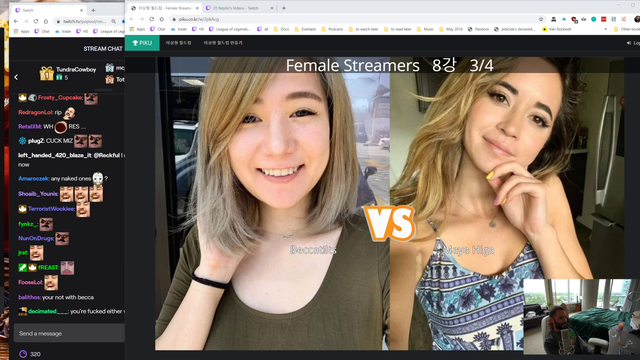
Task: Open the second Korean menu item in PIKU navbar
Action: click(x=223, y=43)
